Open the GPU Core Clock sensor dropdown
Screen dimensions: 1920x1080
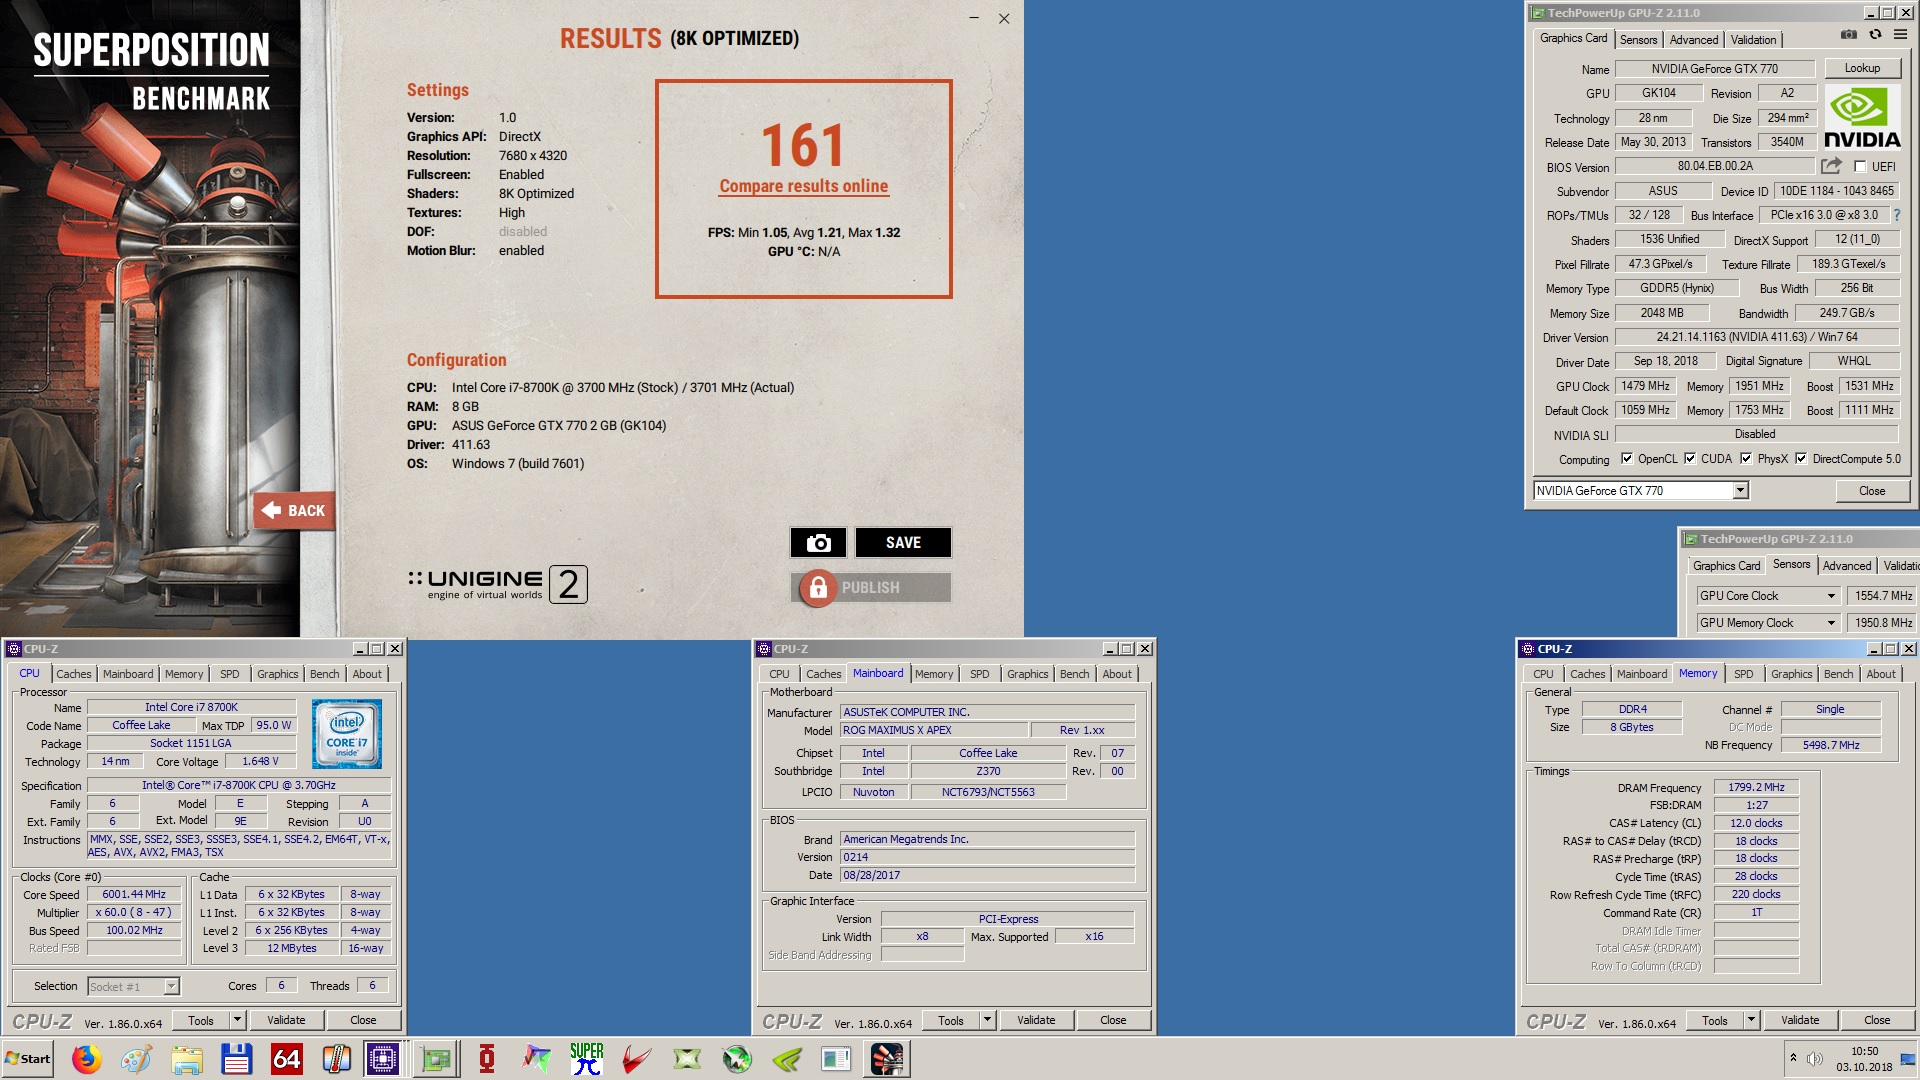[1831, 596]
